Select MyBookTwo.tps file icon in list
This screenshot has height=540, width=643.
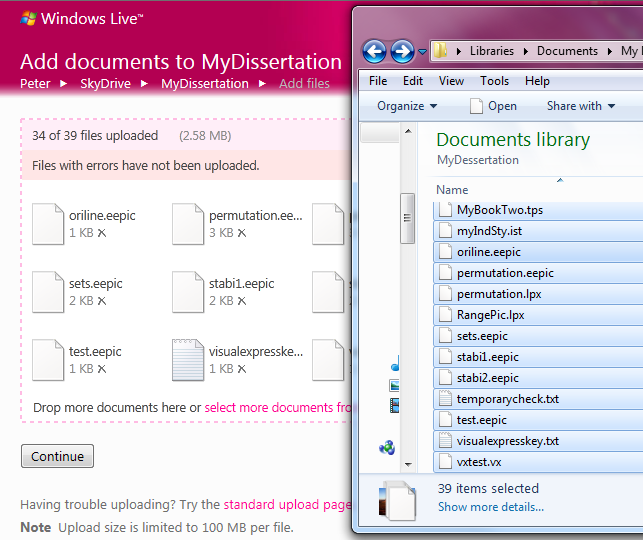coord(445,210)
